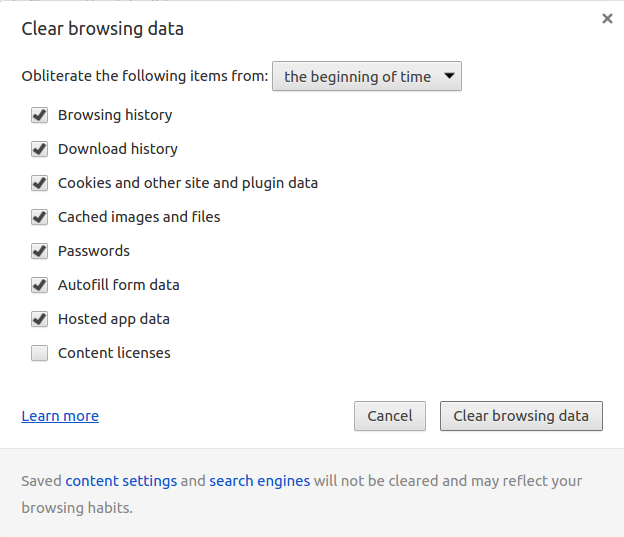624x537 pixels.
Task: Click the Cancel button
Action: (390, 416)
